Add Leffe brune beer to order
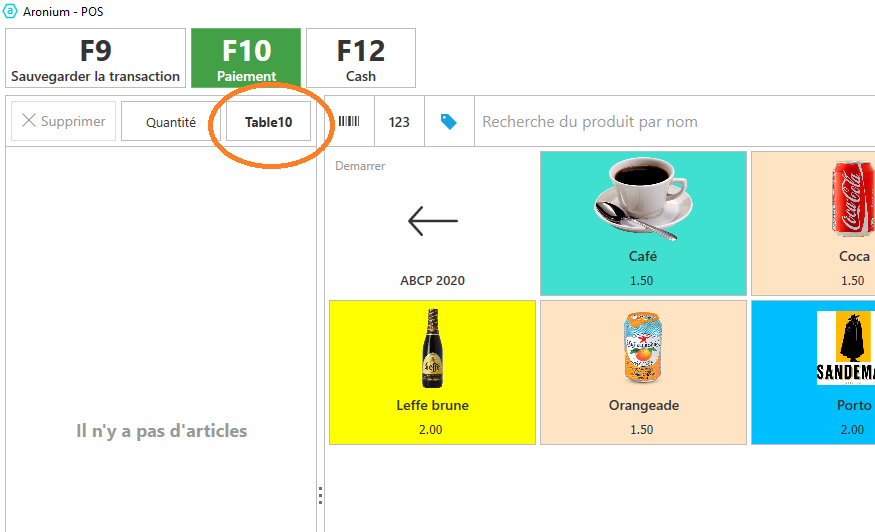This screenshot has width=875, height=532. [x=433, y=371]
